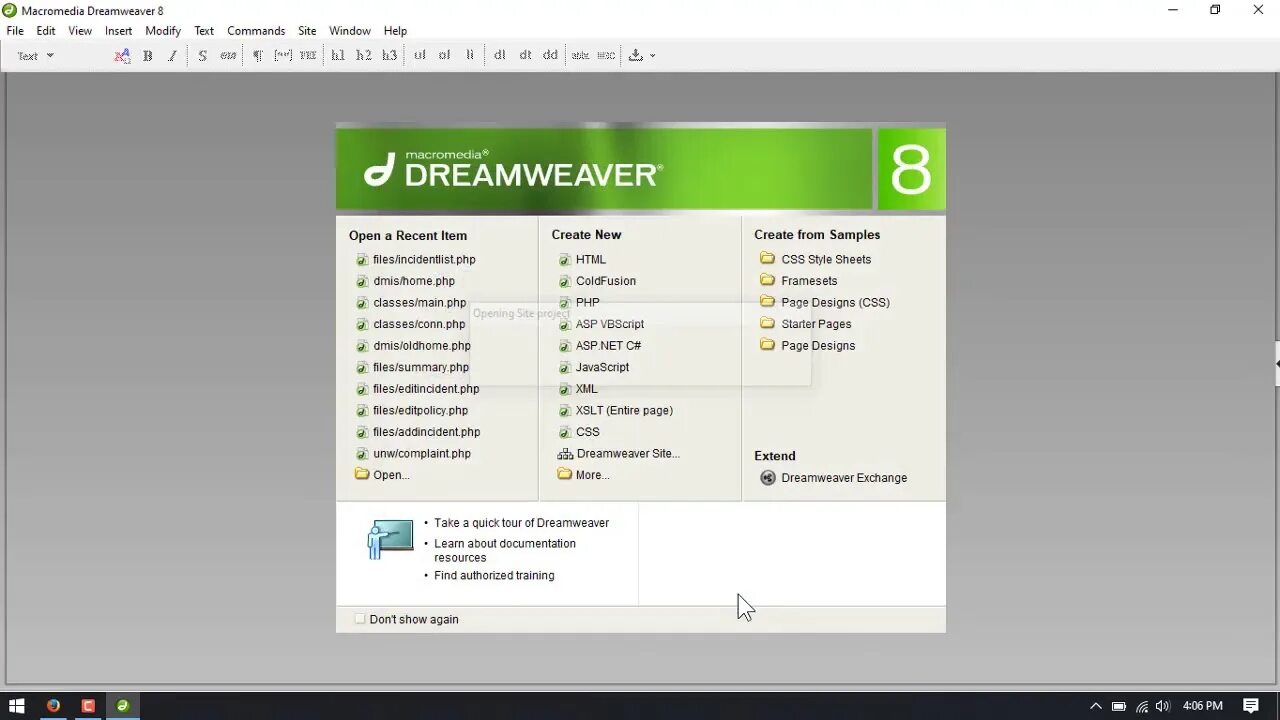Image resolution: width=1280 pixels, height=720 pixels.
Task: Insert an unordered list with ul
Action: (419, 56)
